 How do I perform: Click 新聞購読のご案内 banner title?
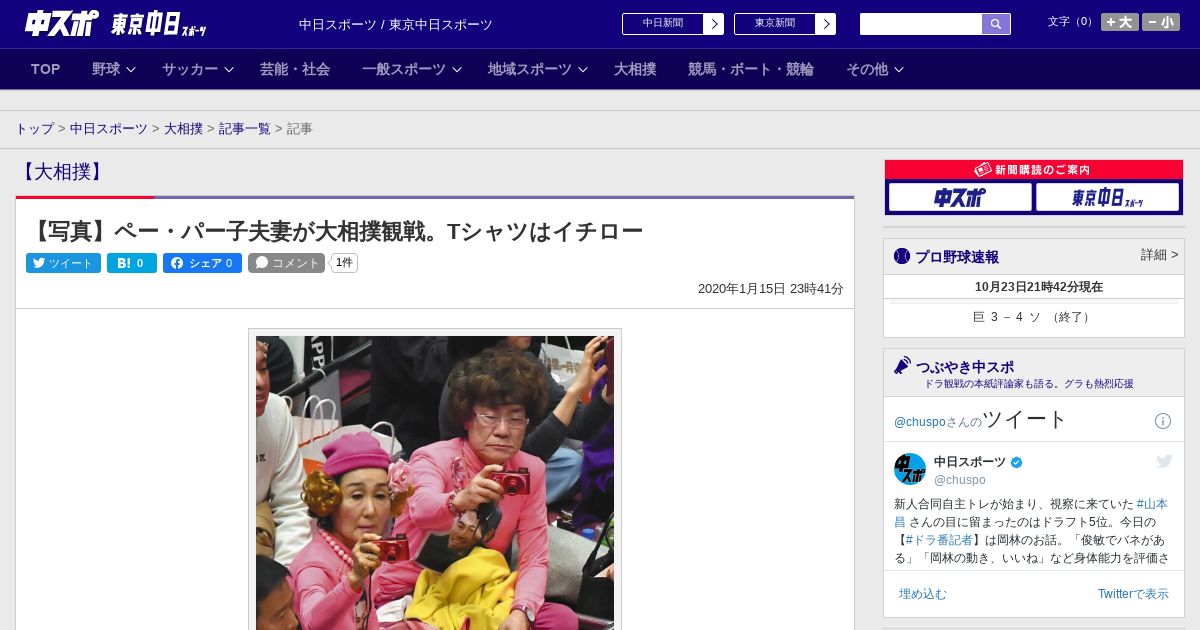pyautogui.click(x=1033, y=170)
